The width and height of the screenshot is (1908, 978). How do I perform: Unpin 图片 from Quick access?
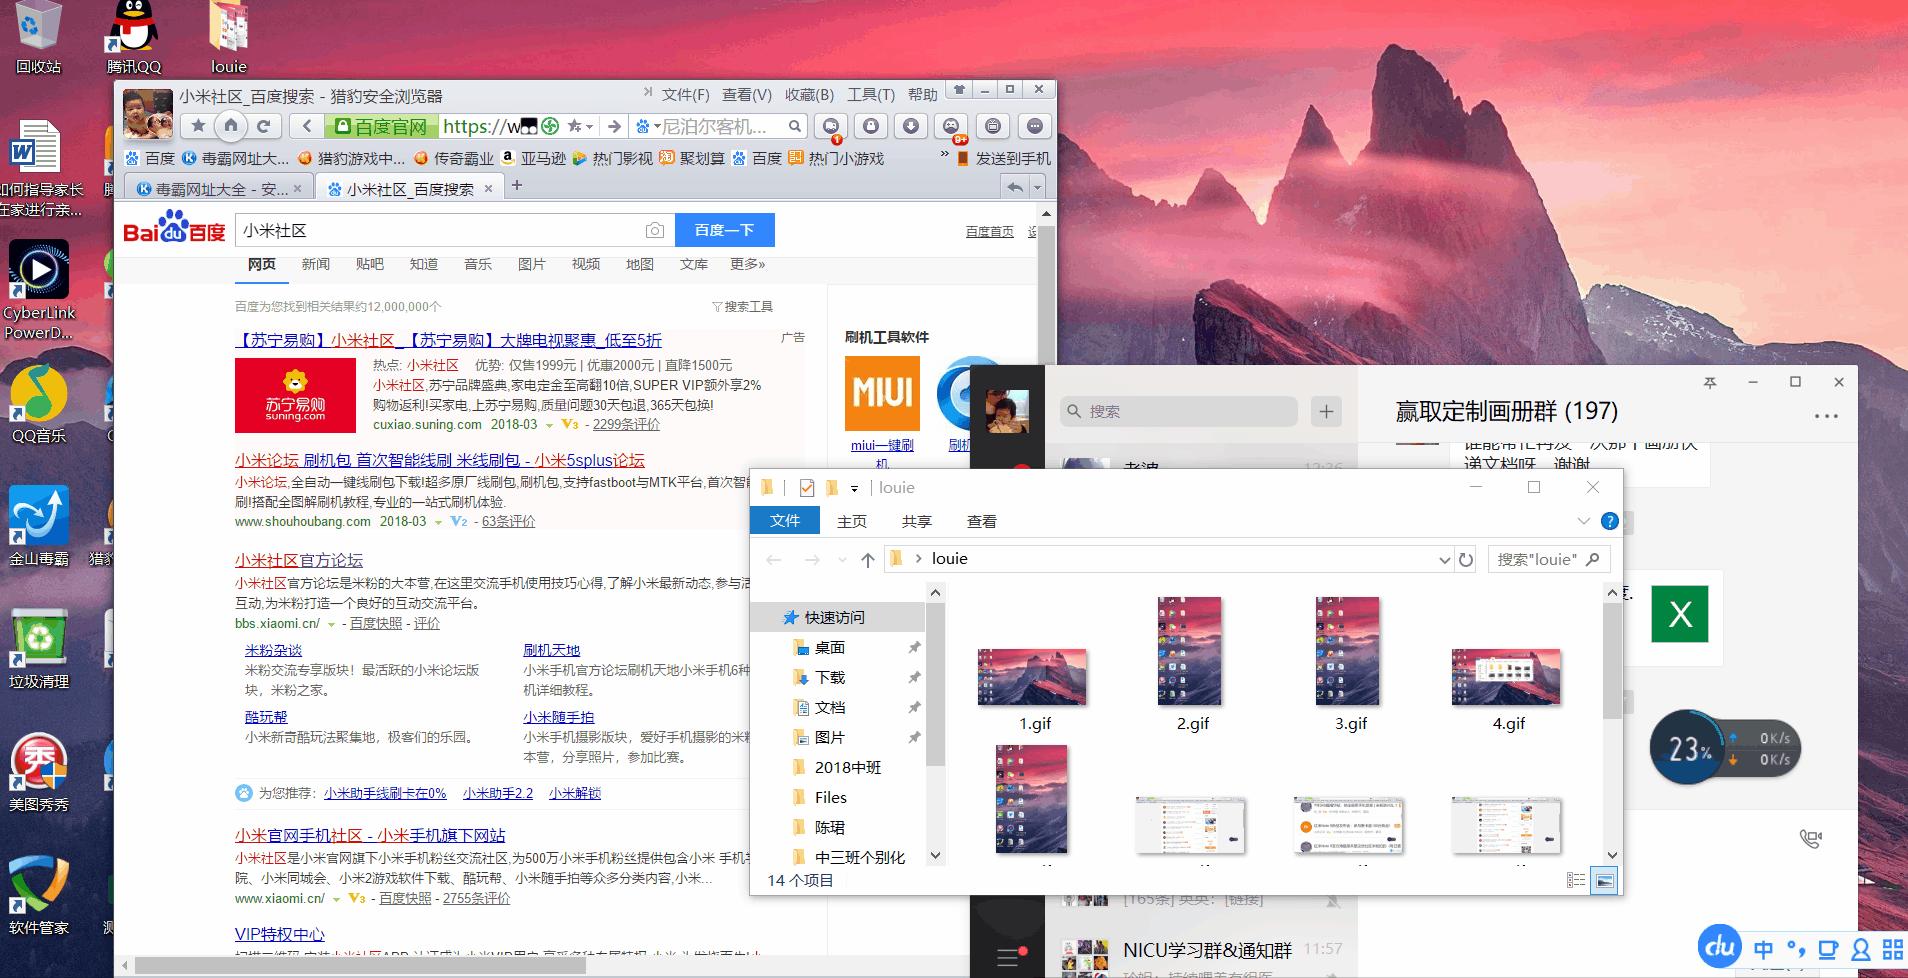915,737
